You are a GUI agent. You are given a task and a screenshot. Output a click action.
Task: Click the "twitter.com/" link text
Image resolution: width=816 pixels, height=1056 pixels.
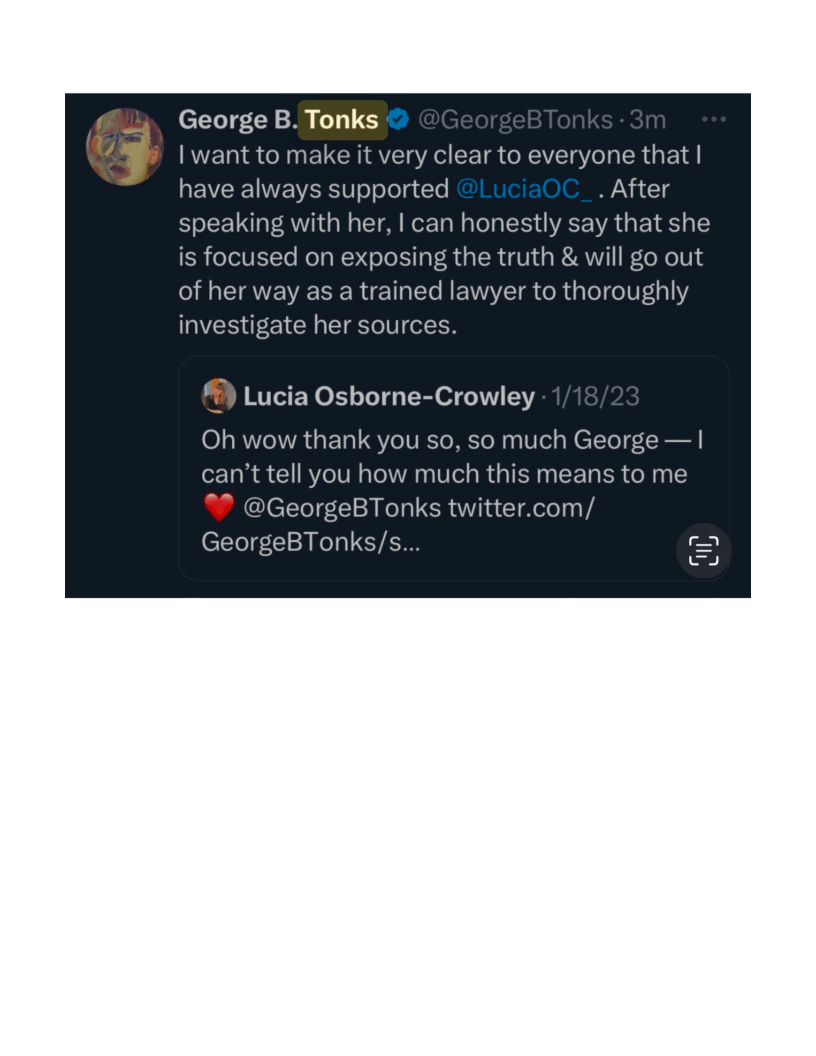click(521, 508)
